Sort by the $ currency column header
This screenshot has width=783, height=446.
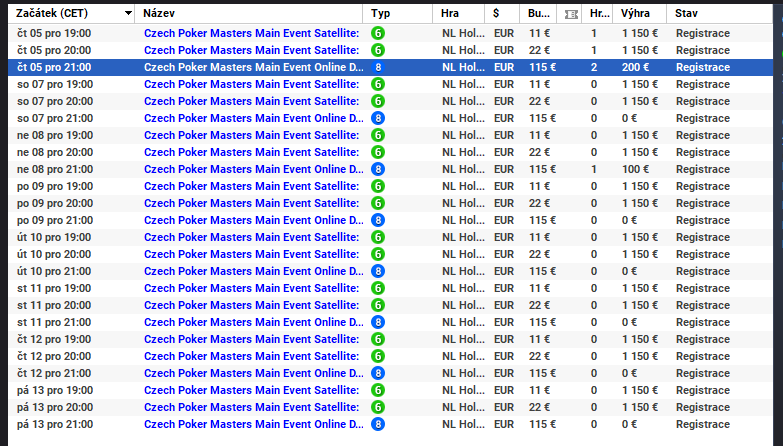[x=502, y=13]
